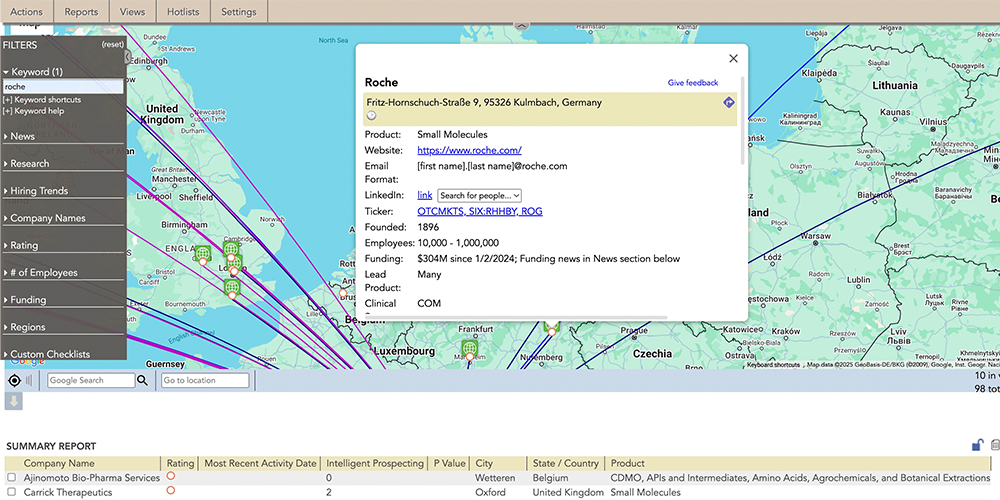The image size is (1000, 500).
Task: Sort by Intelligent Prospecting column header
Action: pyautogui.click(x=374, y=464)
